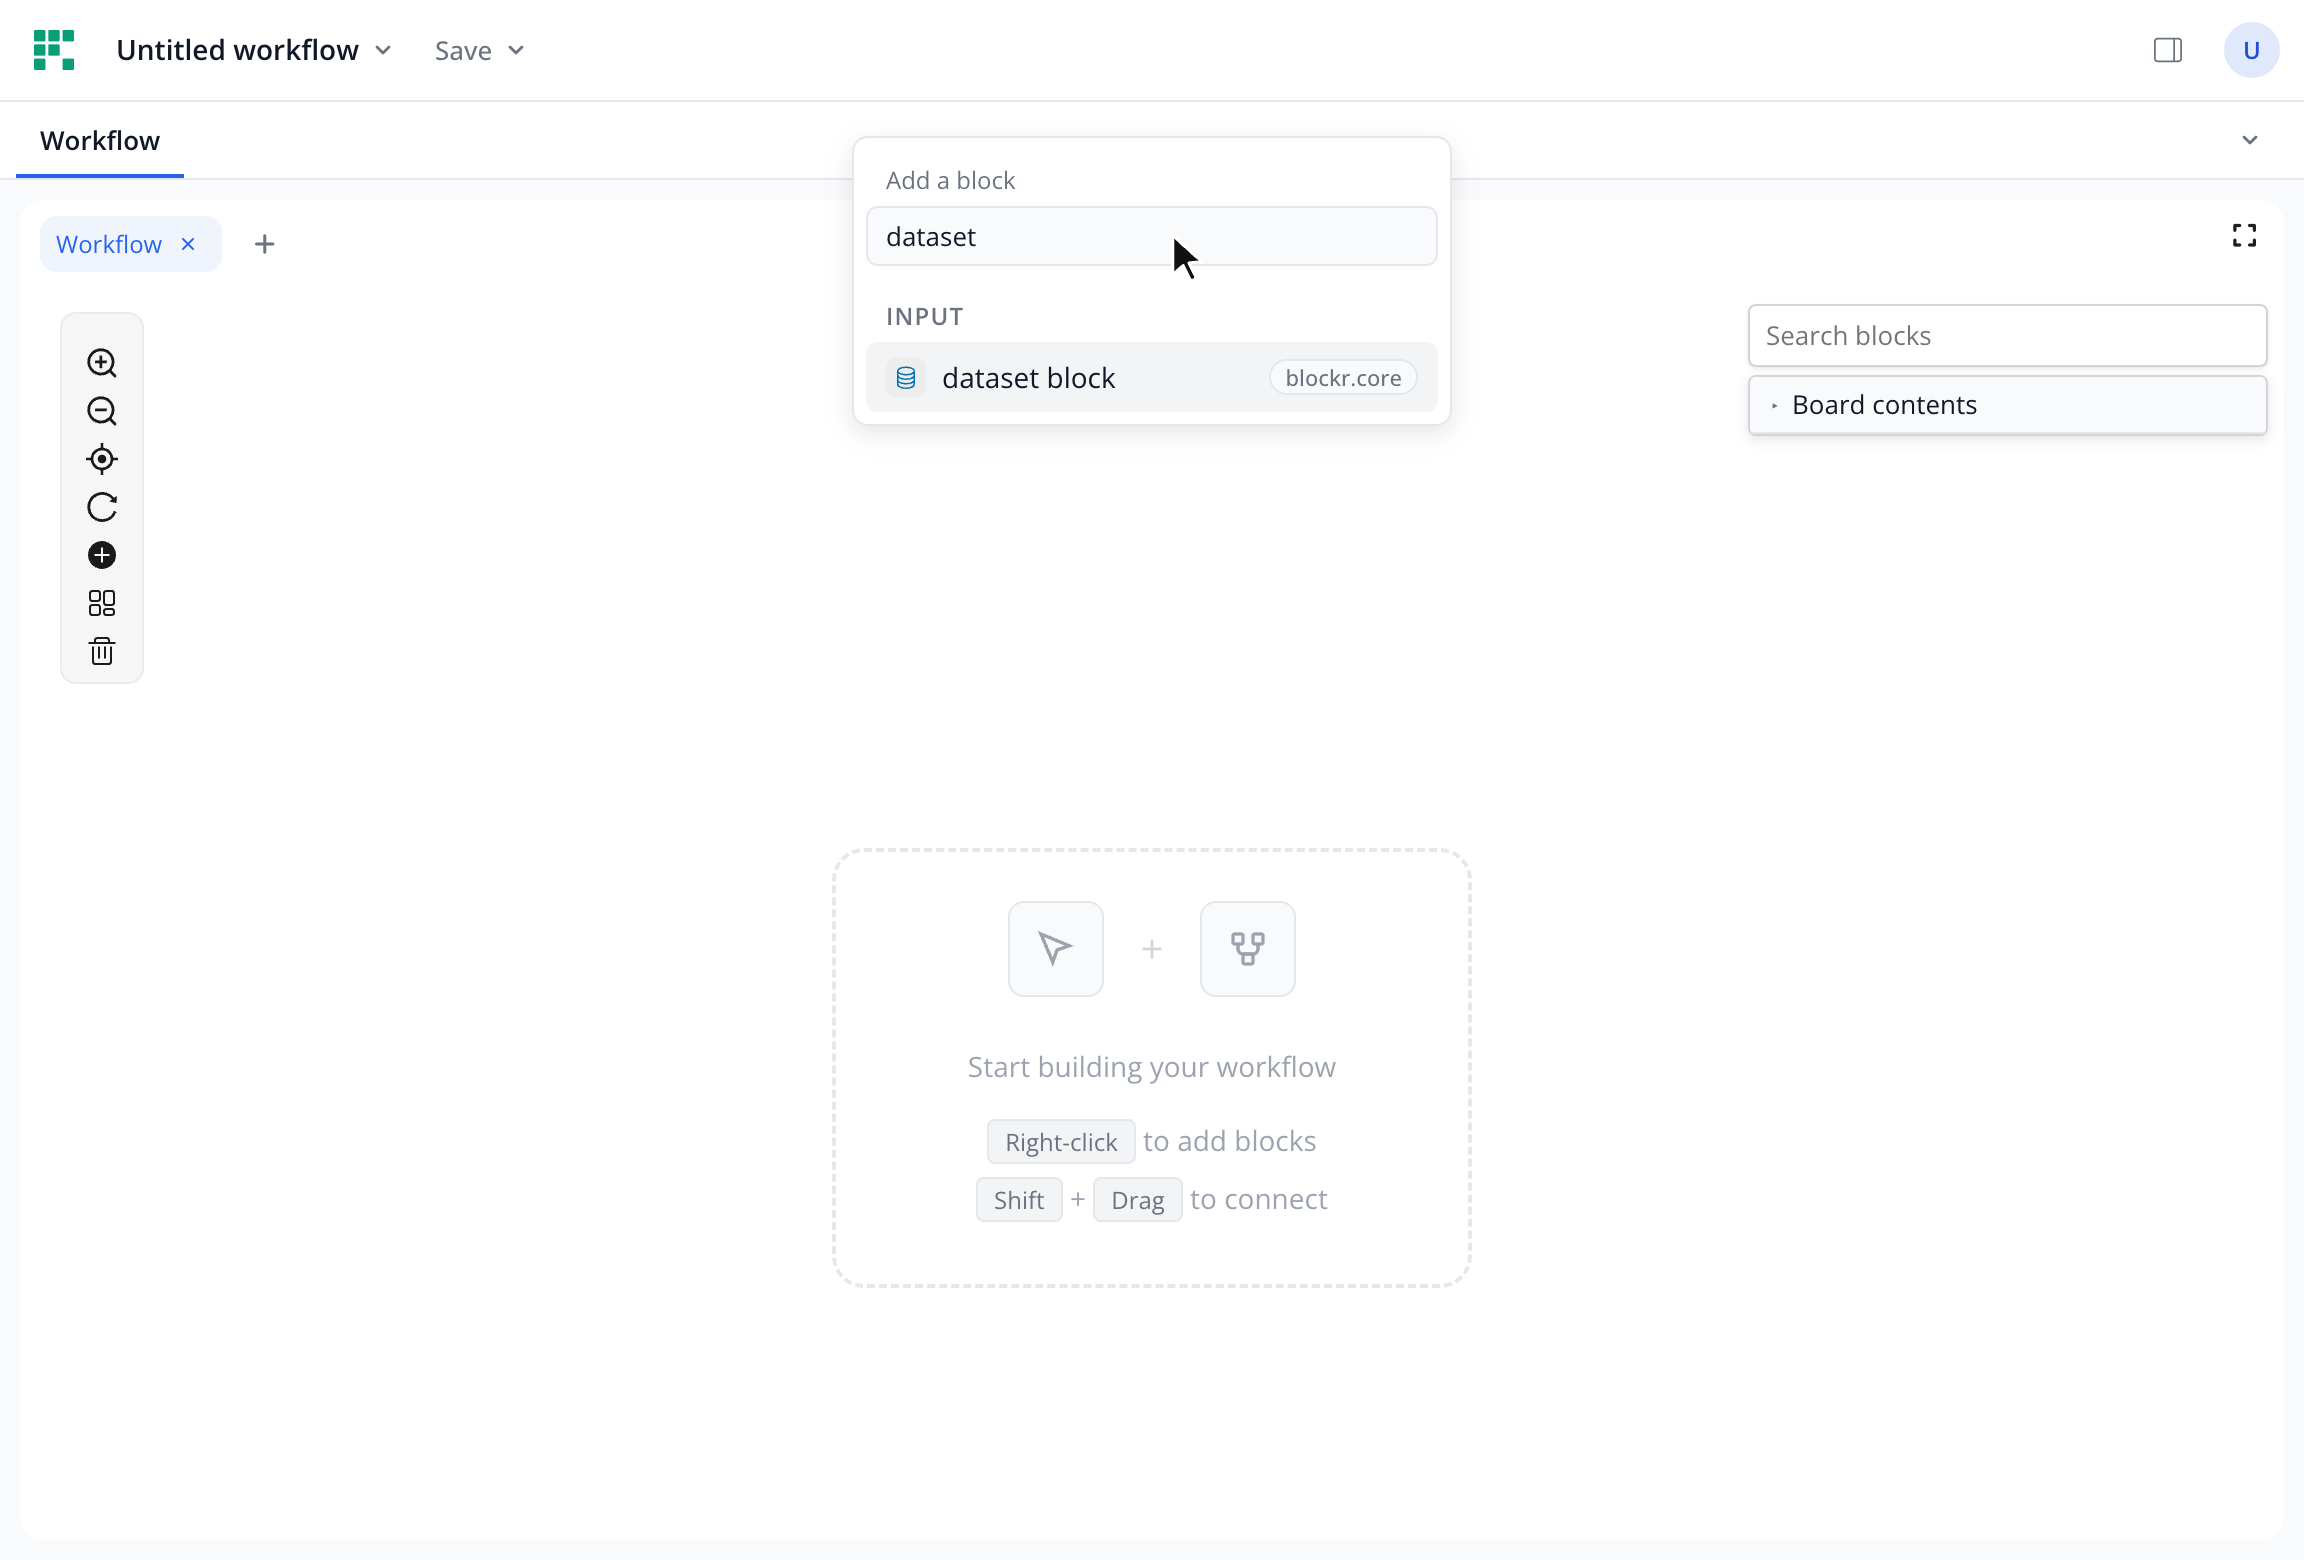Add a new tab with plus icon
Screen dimensions: 2304x1560
click(265, 244)
